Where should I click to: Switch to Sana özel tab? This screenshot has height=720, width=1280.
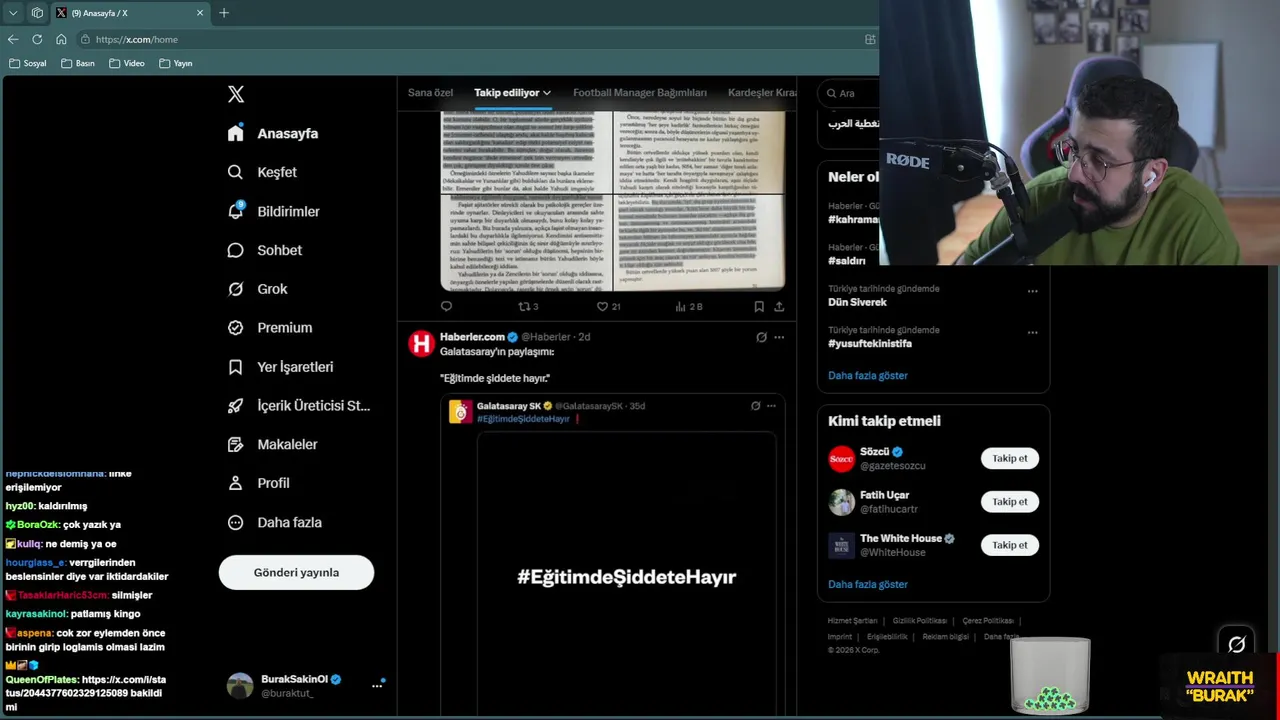click(430, 92)
